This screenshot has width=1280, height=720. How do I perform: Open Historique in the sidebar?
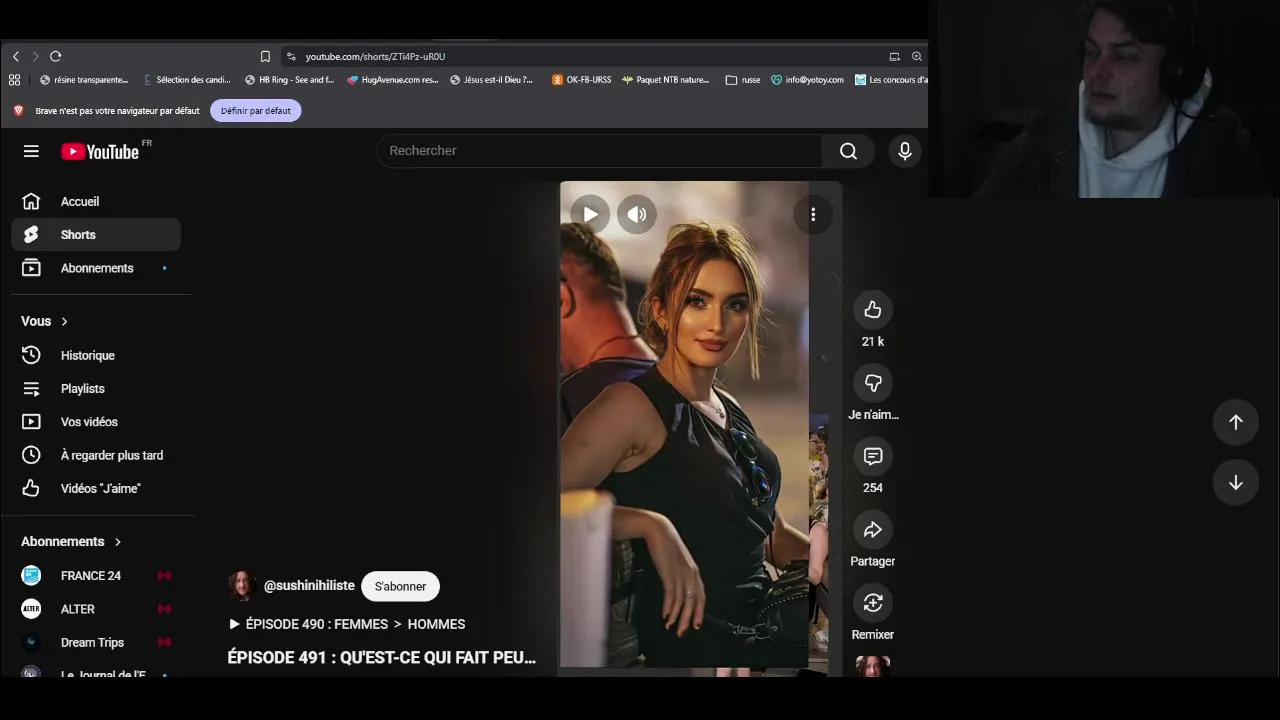(x=96, y=355)
